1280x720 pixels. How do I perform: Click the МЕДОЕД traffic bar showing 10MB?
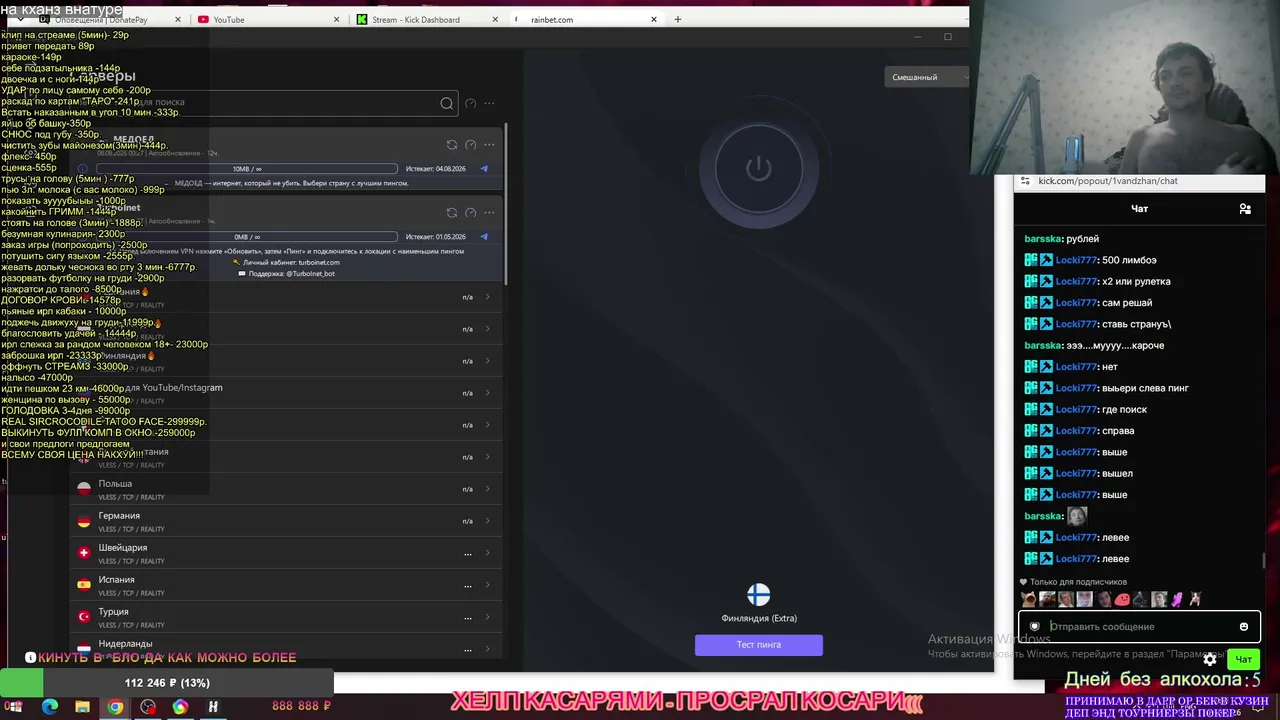(247, 169)
